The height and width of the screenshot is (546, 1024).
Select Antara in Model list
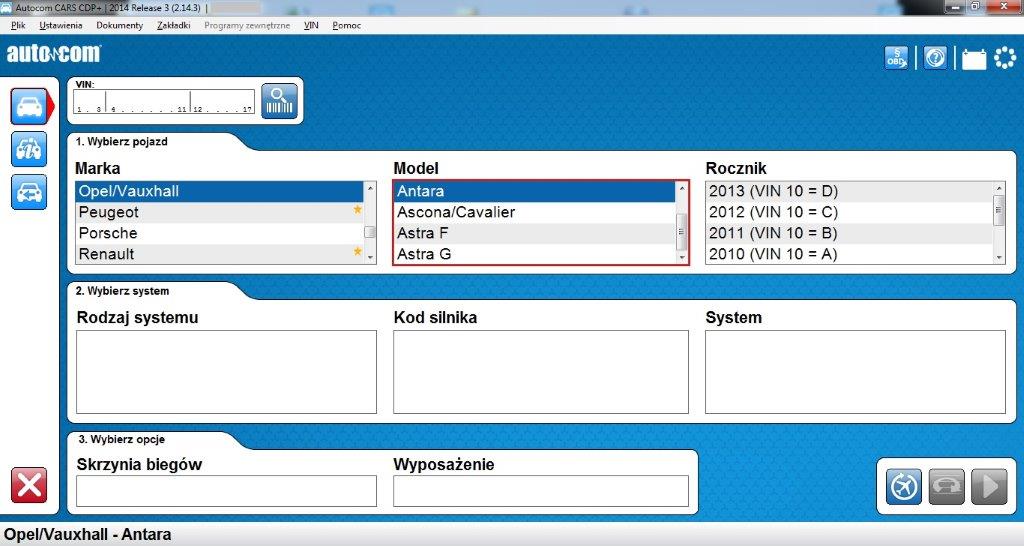pos(534,191)
